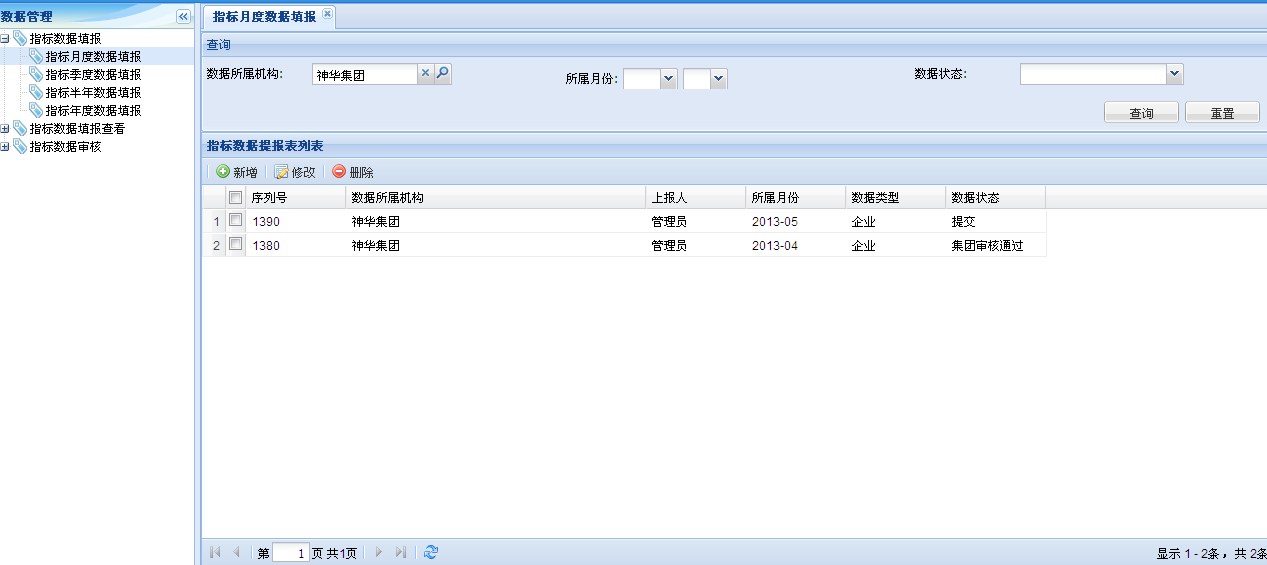
Task: Refresh the table using pagination refresh icon
Action: click(431, 552)
